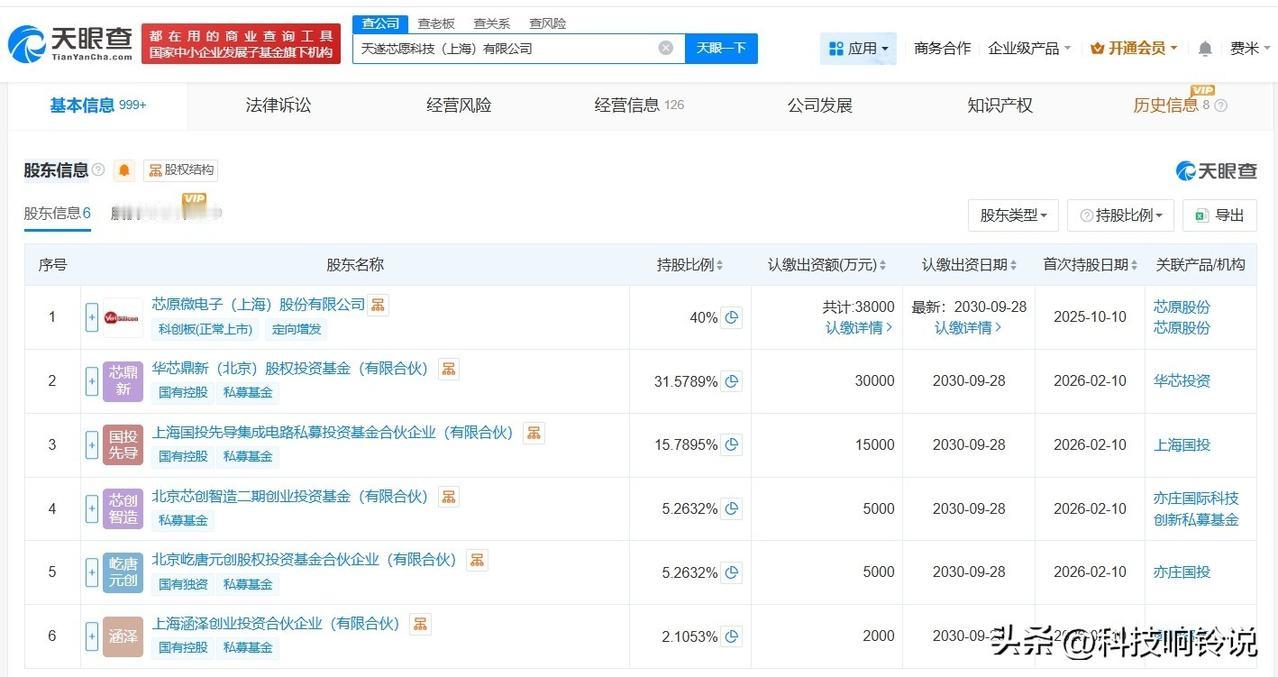Open the 股东类型 filter dropdown
Viewport: 1278px width, 677px height.
pos(1013,215)
